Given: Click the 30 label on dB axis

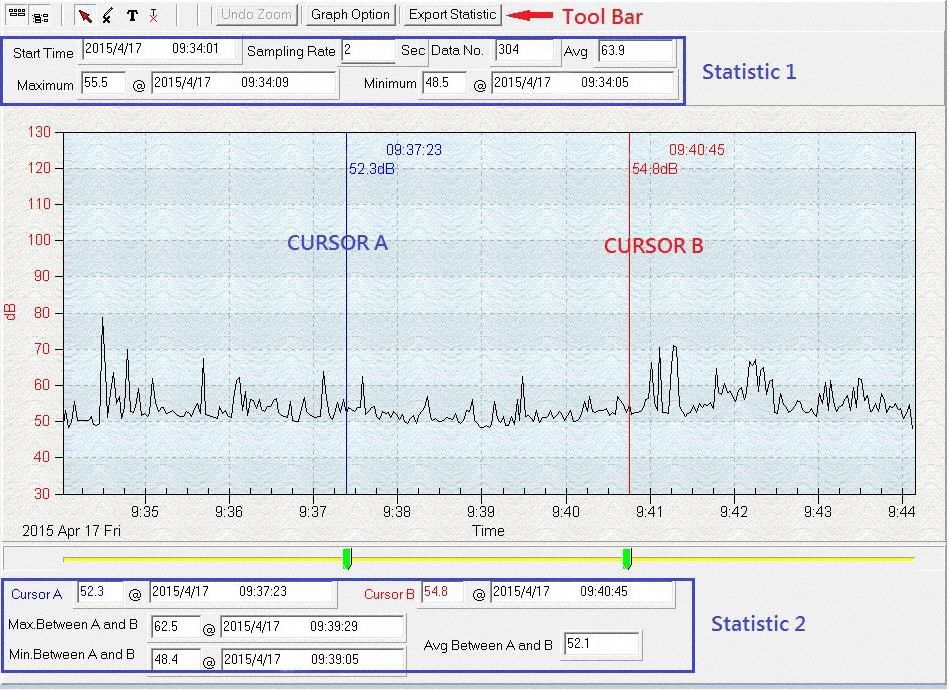Looking at the screenshot, I should click(x=42, y=494).
